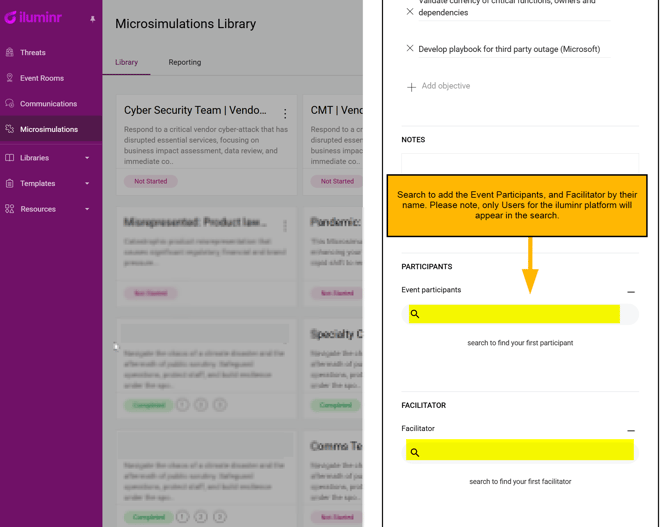Expand the Libraries sidebar menu
This screenshot has height=527, width=670.
click(87, 158)
